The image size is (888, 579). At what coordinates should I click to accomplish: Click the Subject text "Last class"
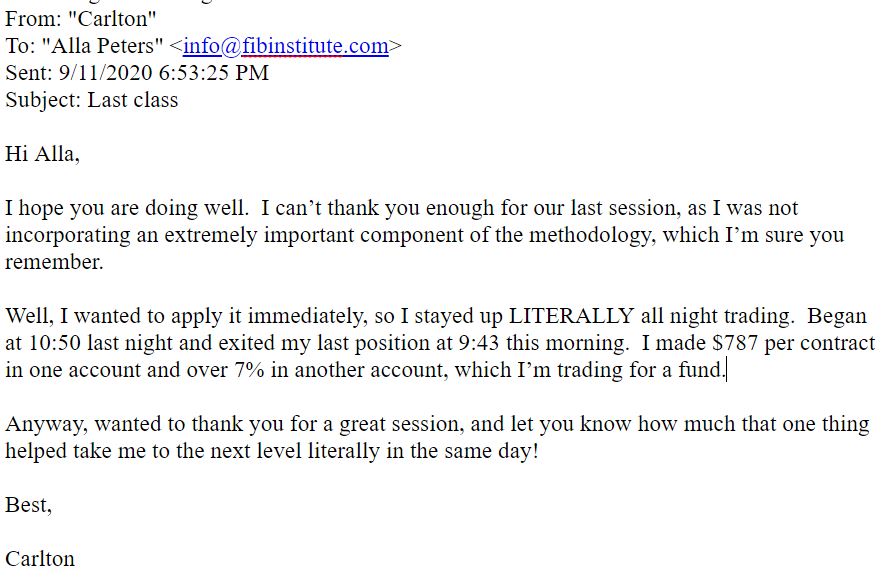(x=133, y=100)
